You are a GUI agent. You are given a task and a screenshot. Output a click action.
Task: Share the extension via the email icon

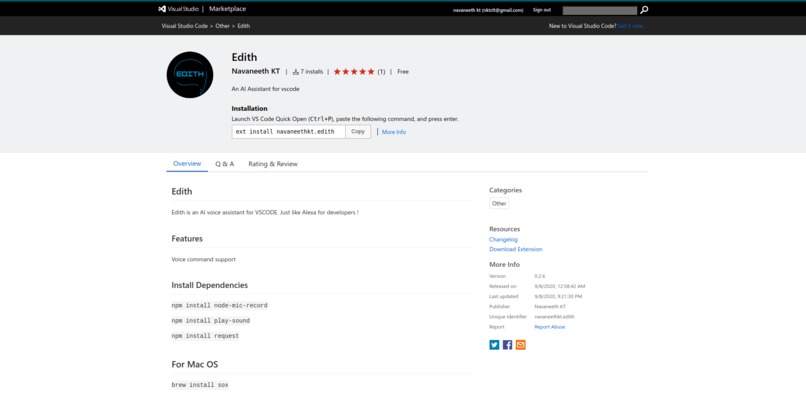click(521, 345)
